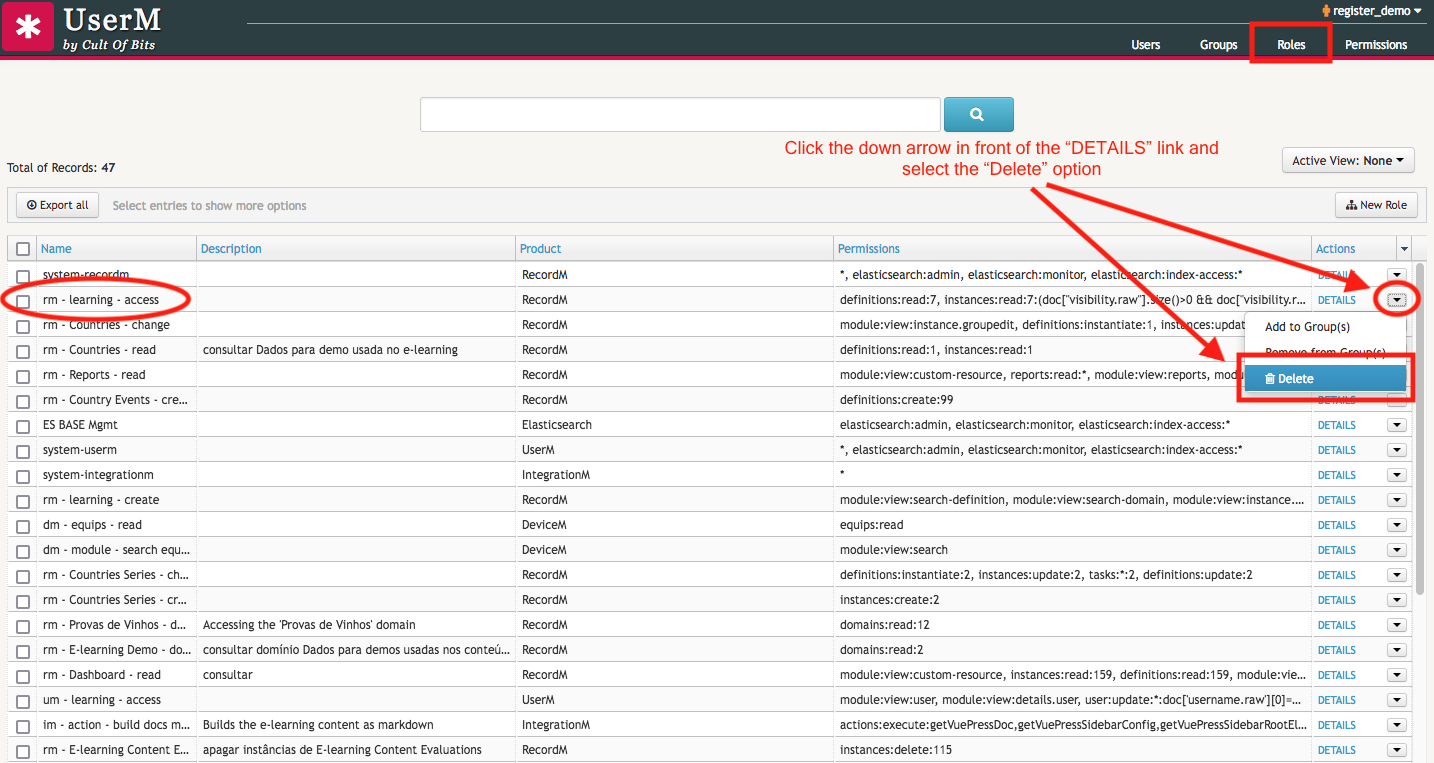Check the system-userm row checkbox

pos(23,451)
